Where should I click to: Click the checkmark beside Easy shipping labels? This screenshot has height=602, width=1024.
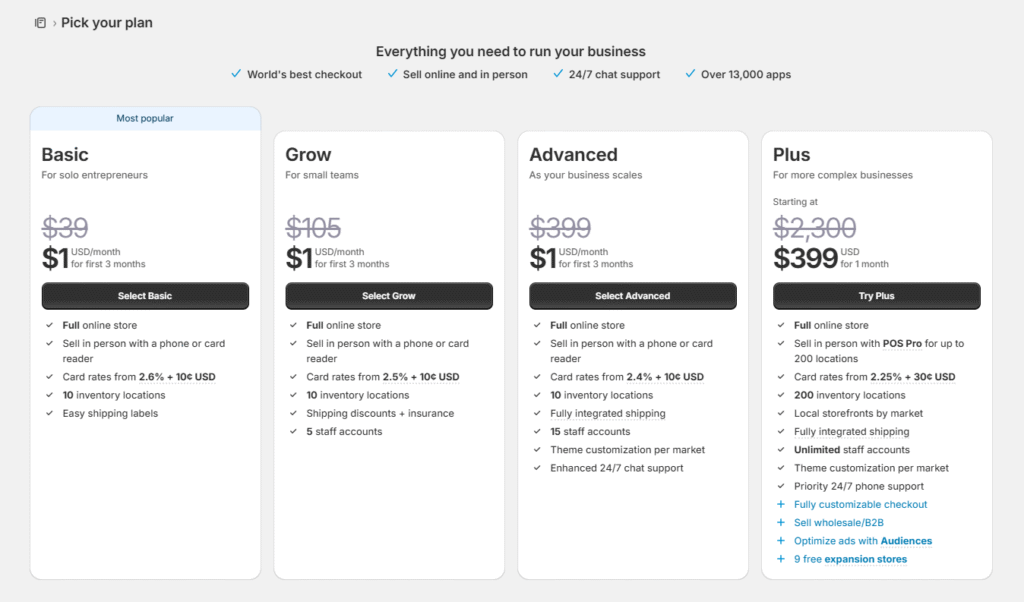coord(50,414)
